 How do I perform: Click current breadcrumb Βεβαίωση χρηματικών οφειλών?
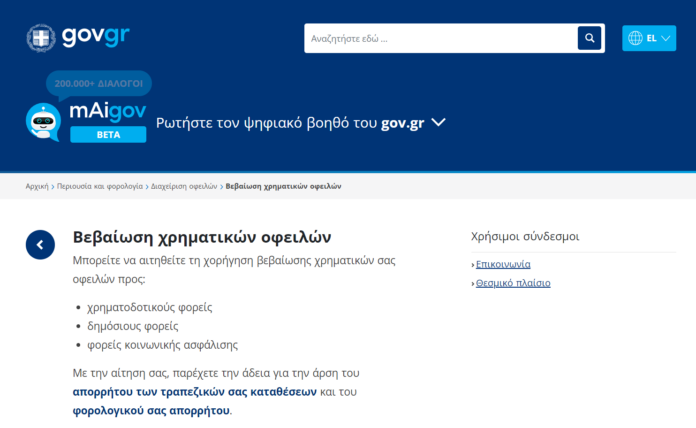[x=283, y=186]
